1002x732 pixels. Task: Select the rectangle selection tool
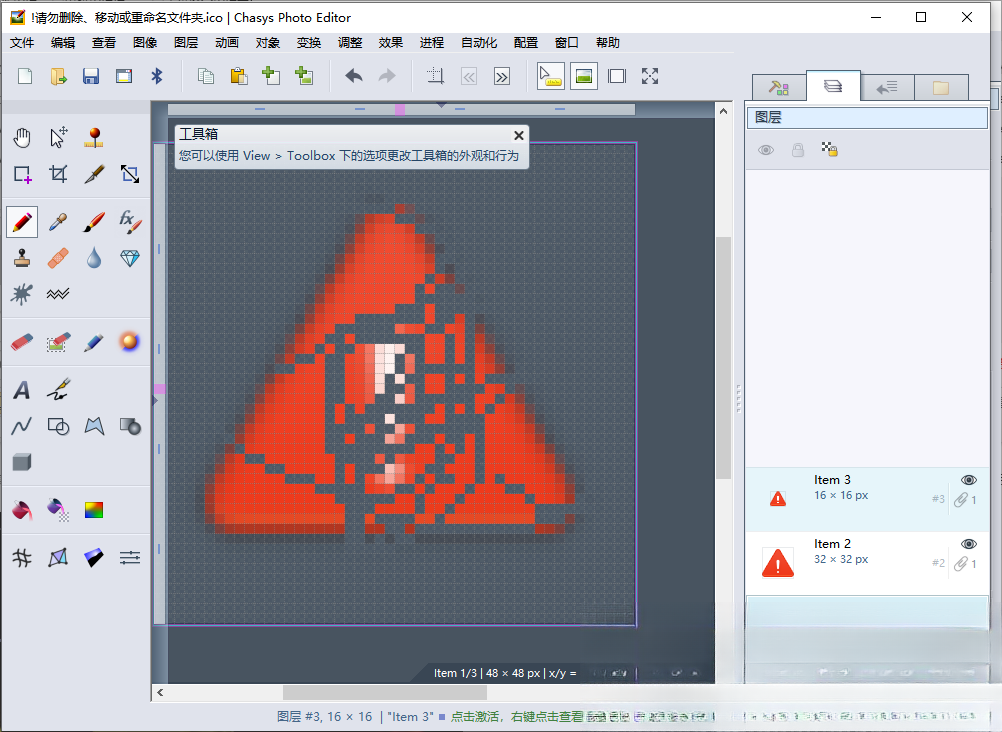coord(22,174)
